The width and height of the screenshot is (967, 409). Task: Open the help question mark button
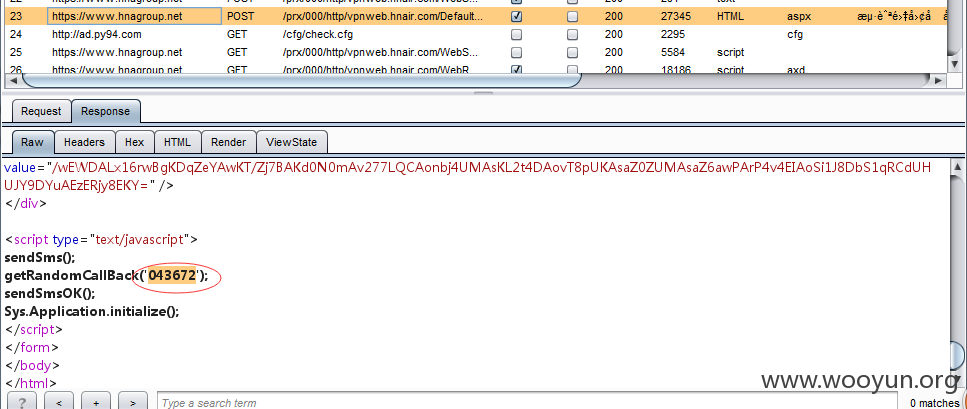click(22, 401)
